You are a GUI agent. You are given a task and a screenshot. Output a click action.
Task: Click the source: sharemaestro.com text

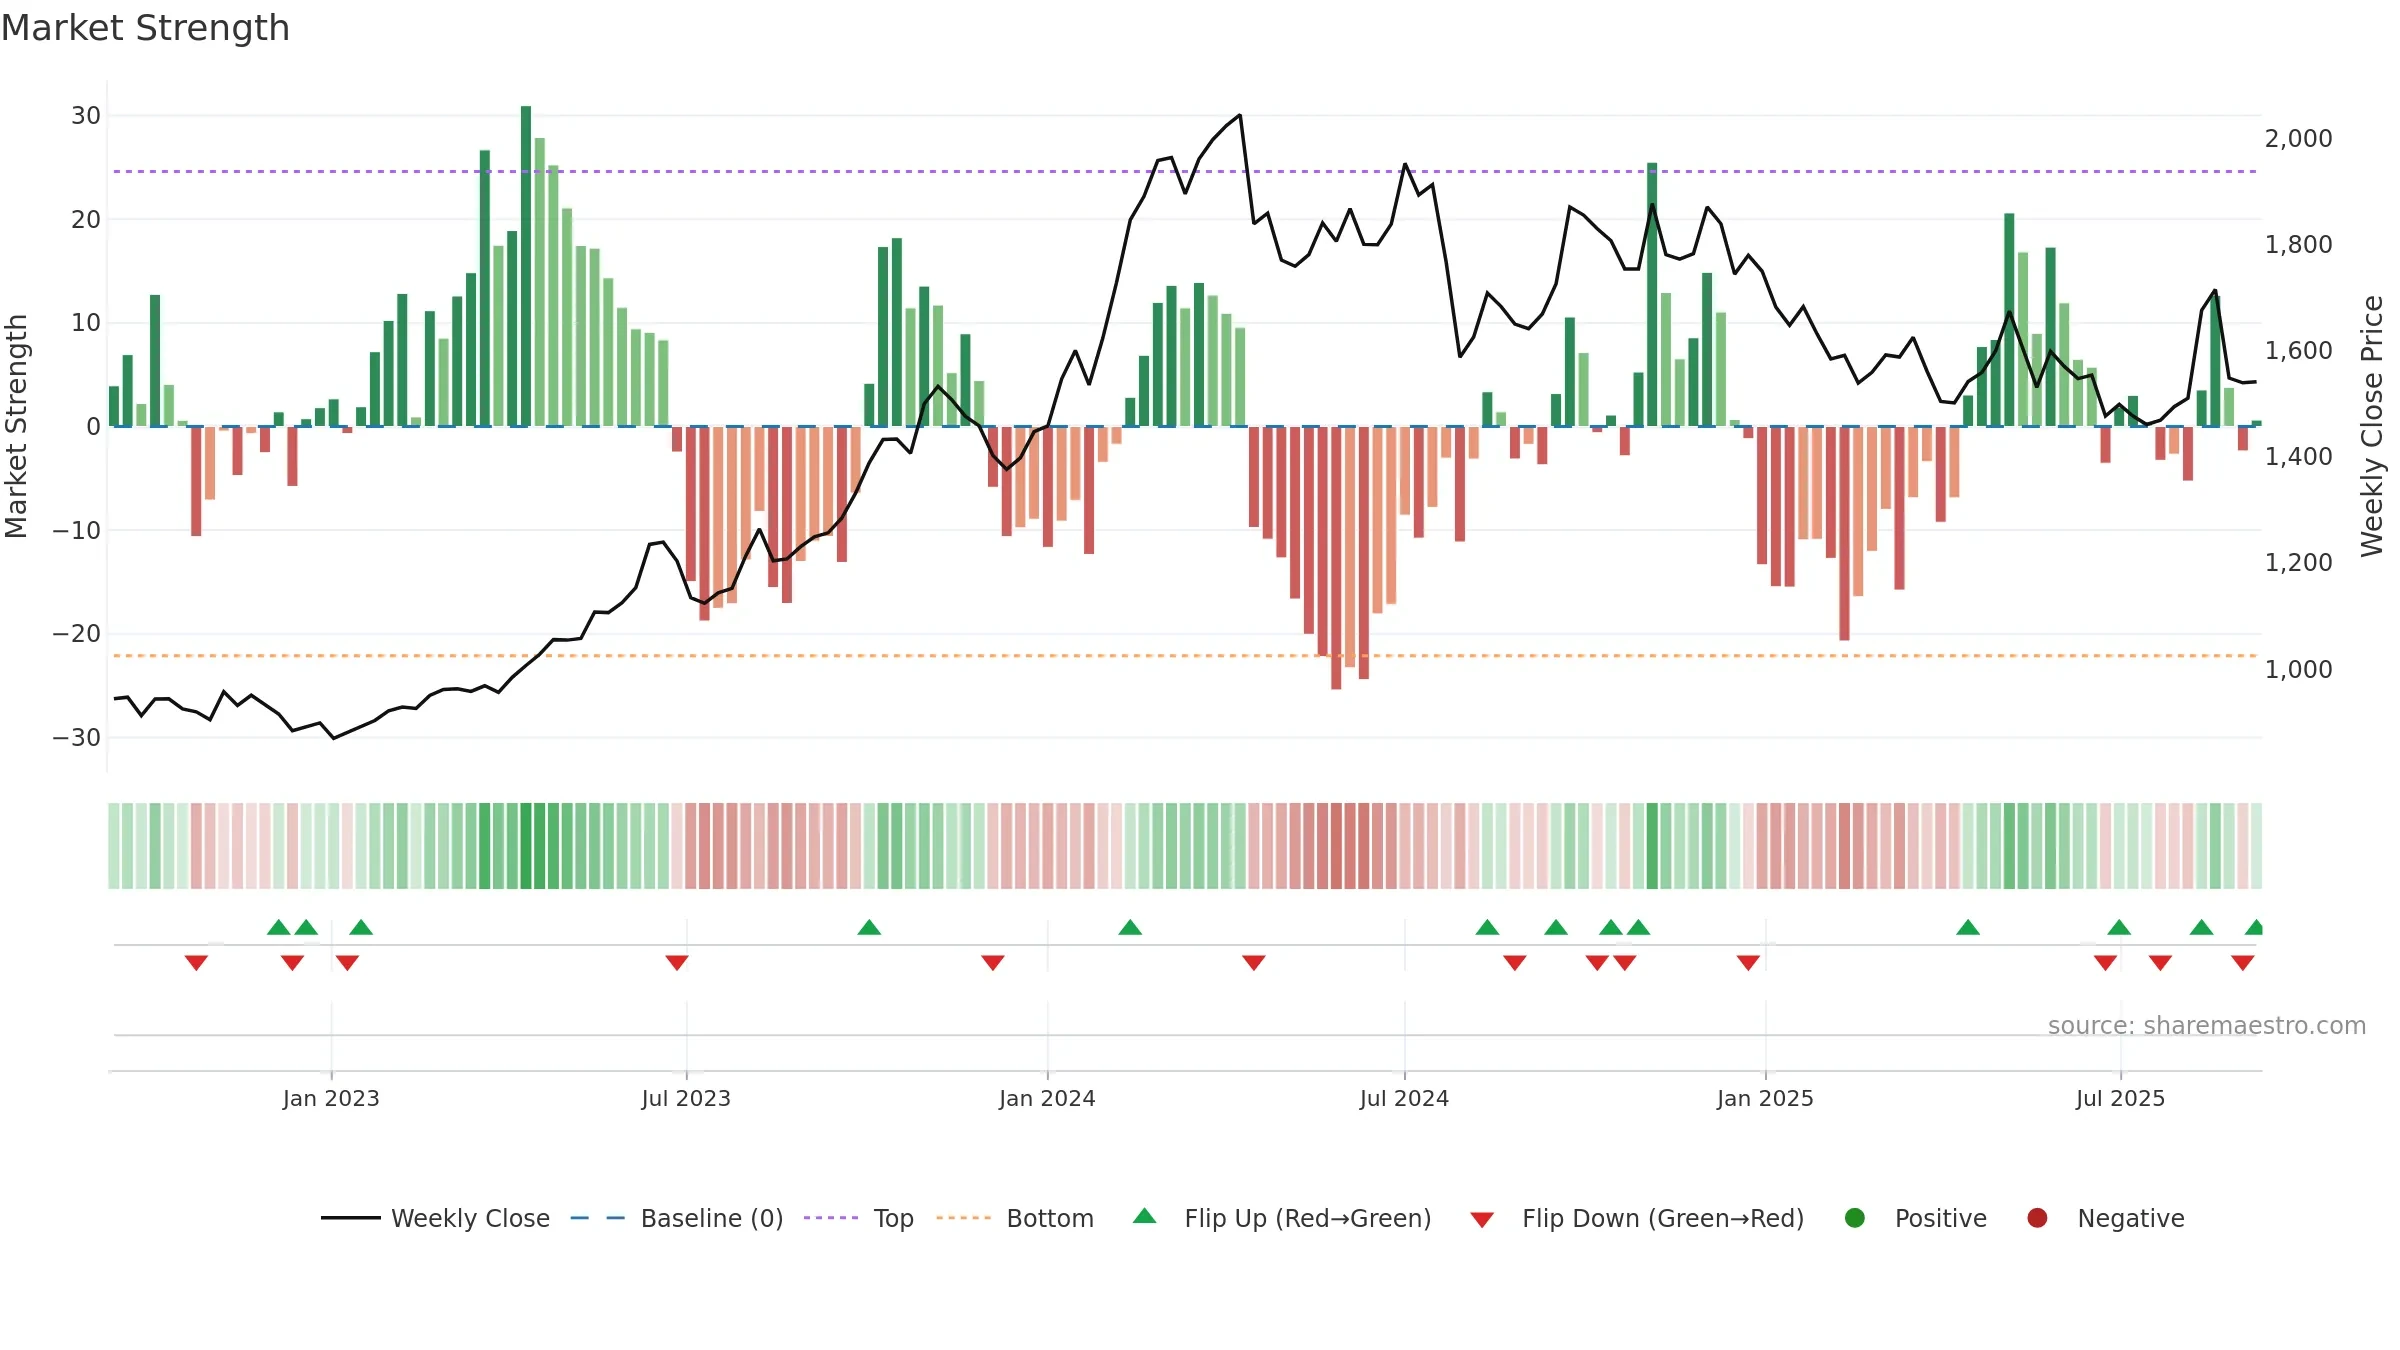pyautogui.click(x=2207, y=1025)
